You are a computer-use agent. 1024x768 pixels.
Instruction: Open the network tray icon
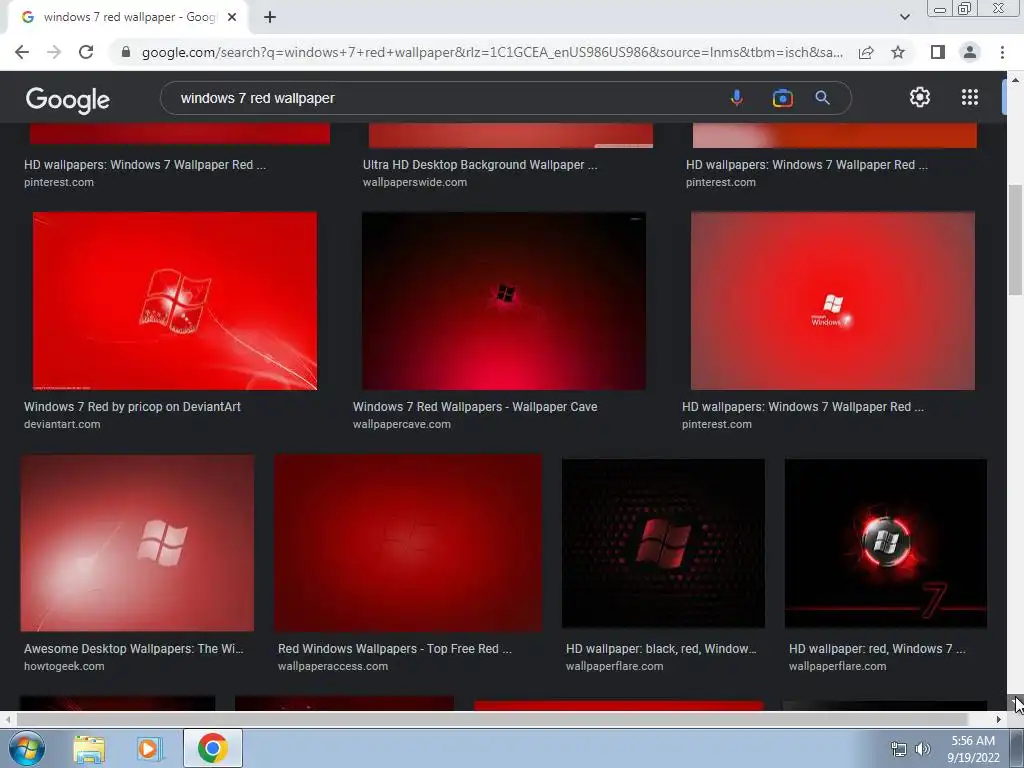pos(899,749)
